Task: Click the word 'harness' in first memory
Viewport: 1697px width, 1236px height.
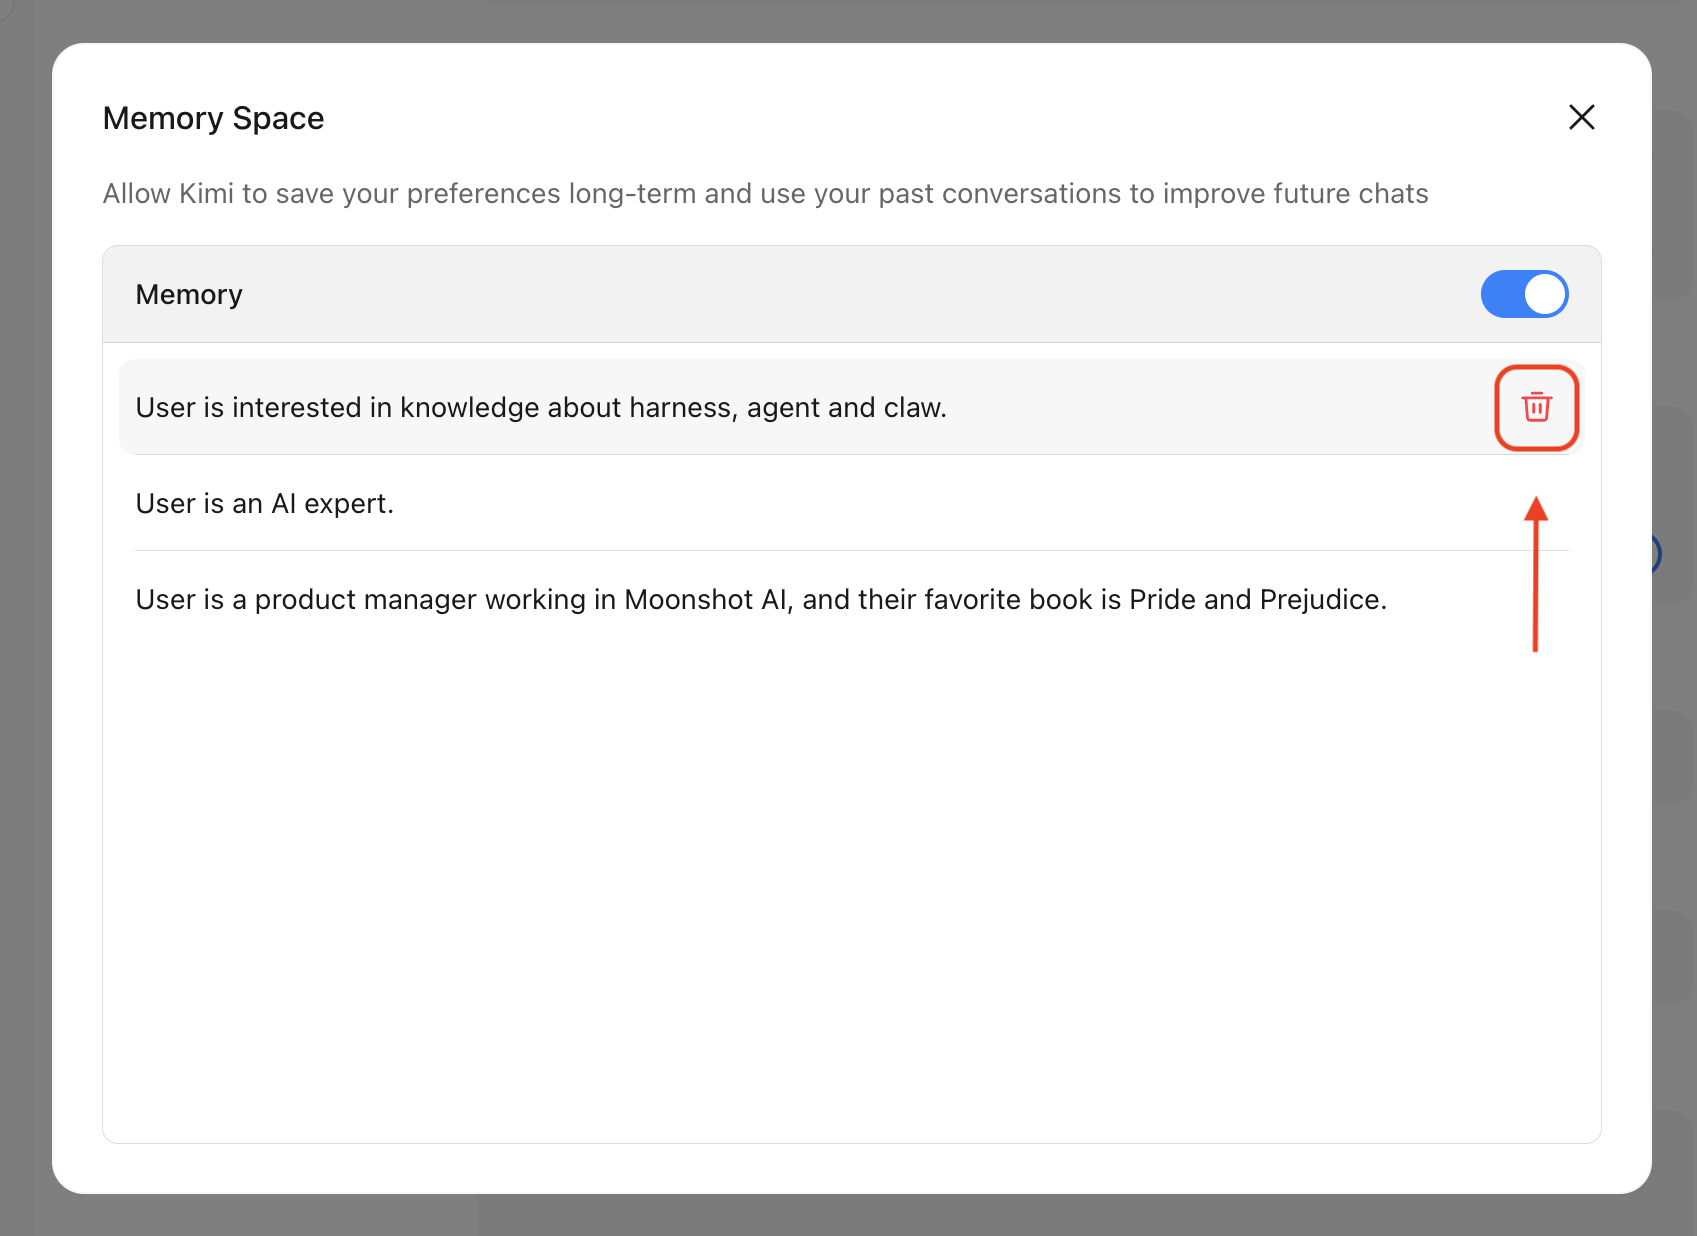Action: 682,408
